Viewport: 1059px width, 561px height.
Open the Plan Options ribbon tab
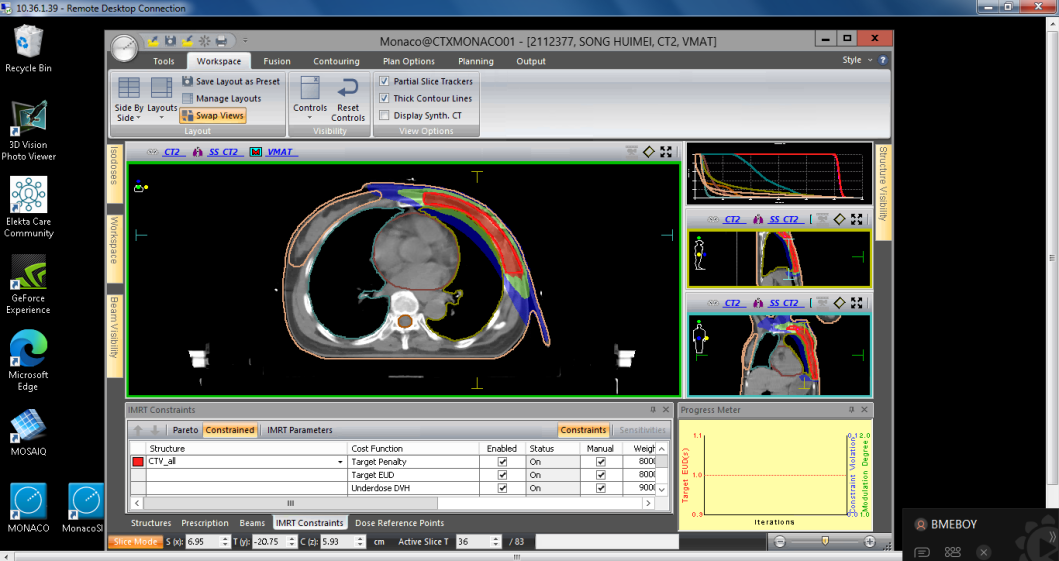tap(409, 61)
